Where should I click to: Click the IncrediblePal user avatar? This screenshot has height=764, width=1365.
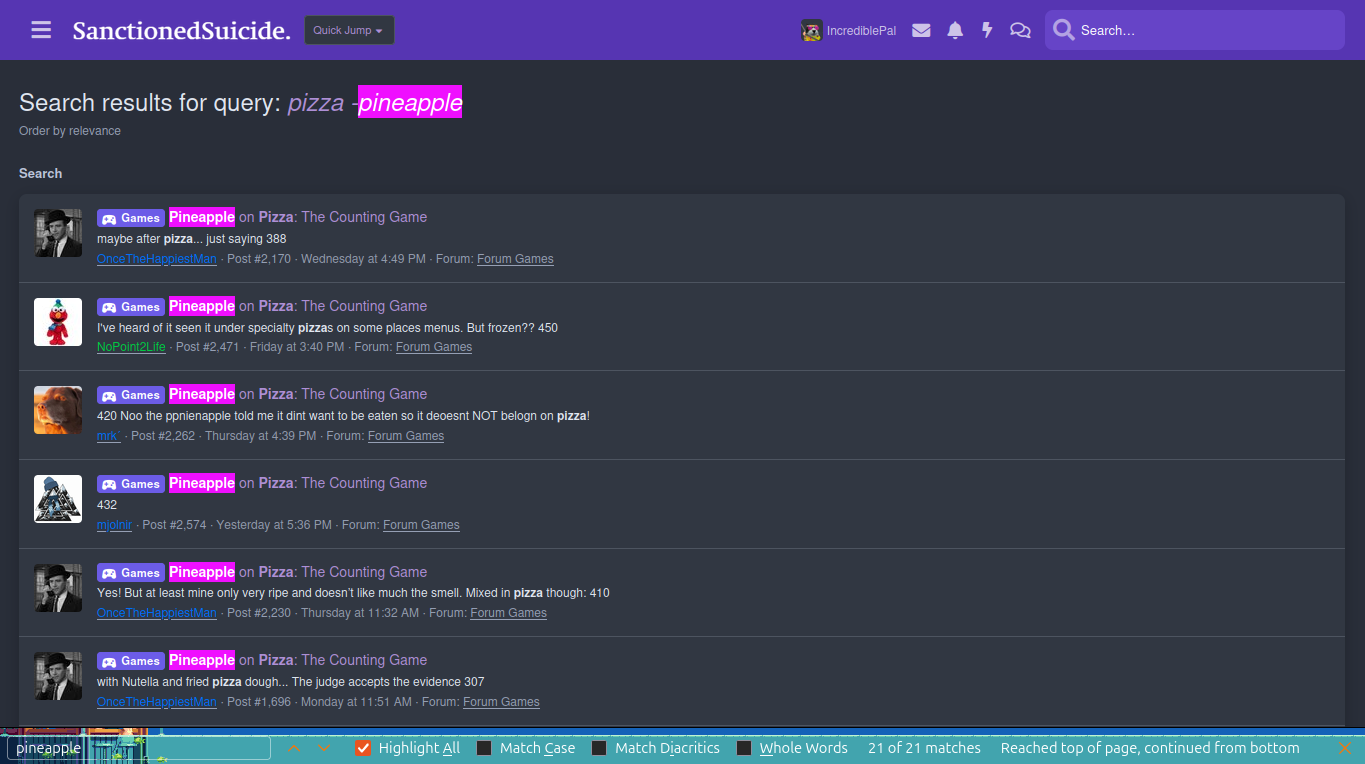point(812,31)
